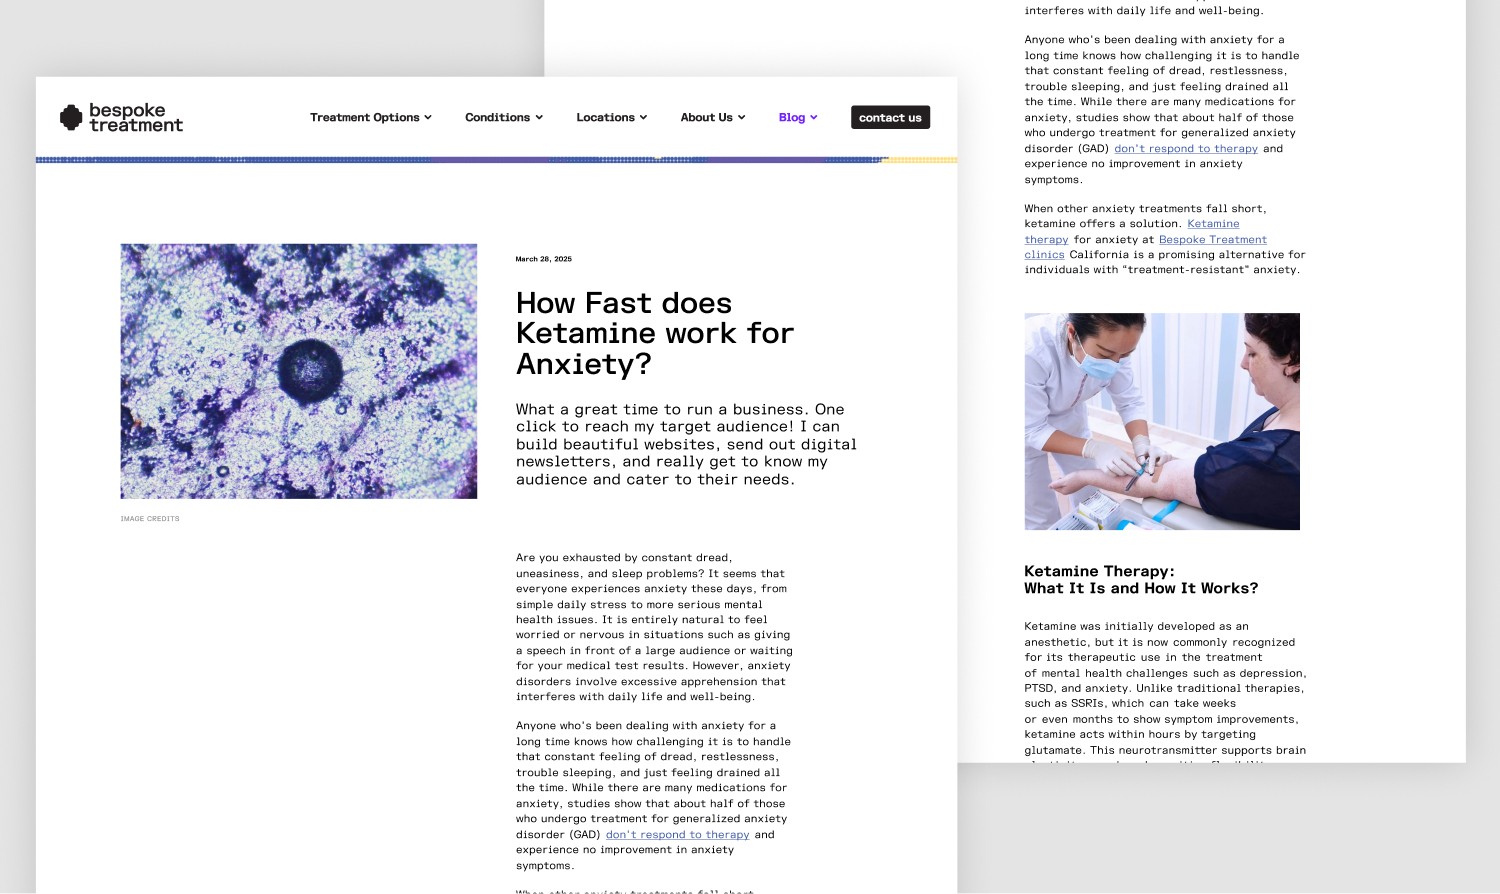This screenshot has height=894, width=1500.
Task: Click the How Fast does Ketamine headline
Action: pos(655,334)
